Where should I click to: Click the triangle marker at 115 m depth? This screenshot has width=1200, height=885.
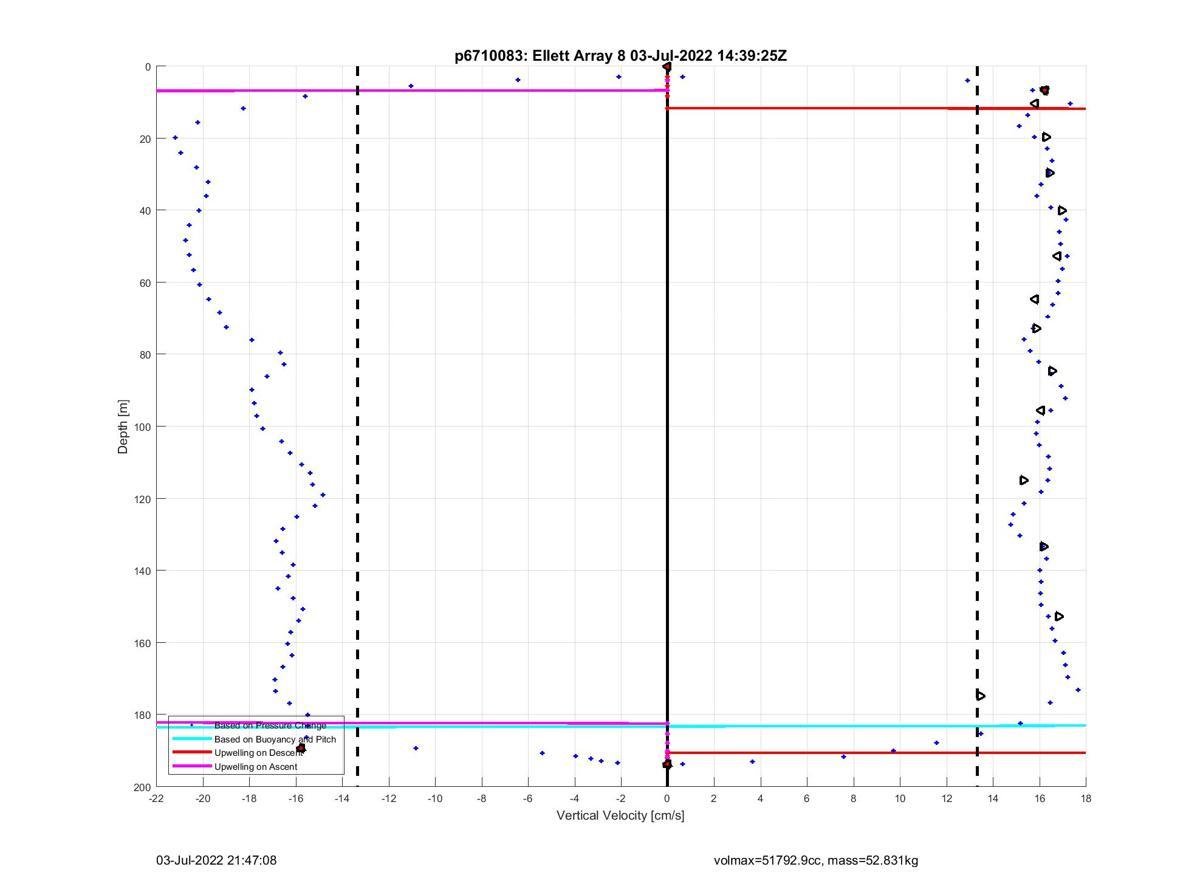[x=1024, y=480]
